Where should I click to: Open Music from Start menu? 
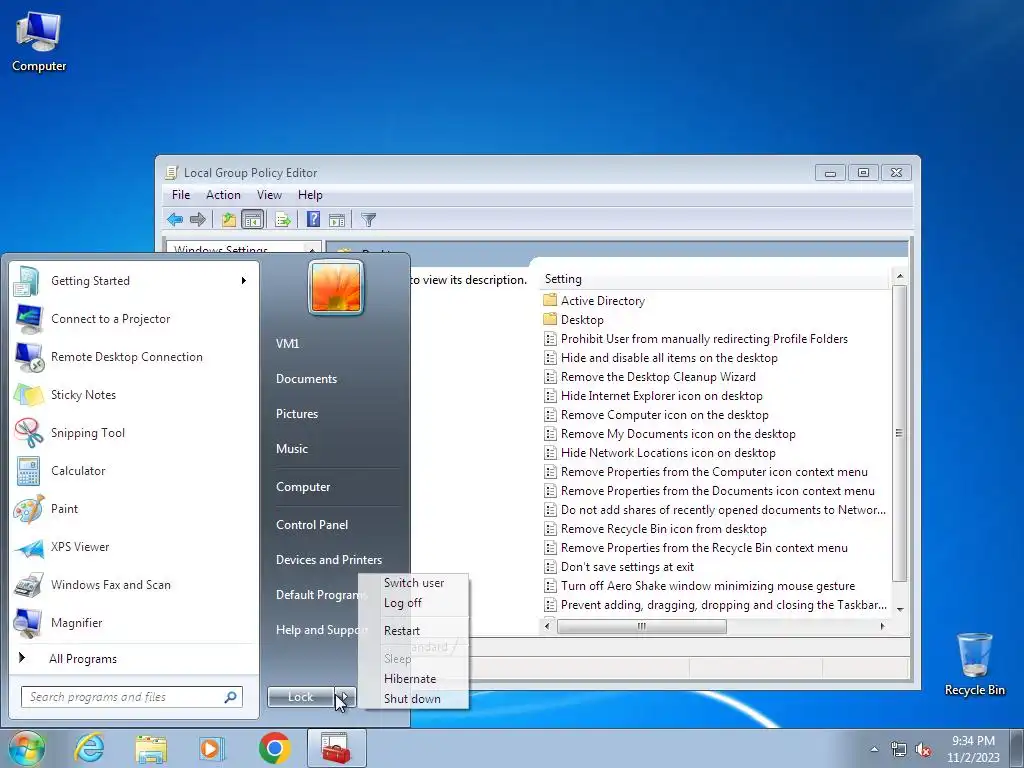[292, 449]
